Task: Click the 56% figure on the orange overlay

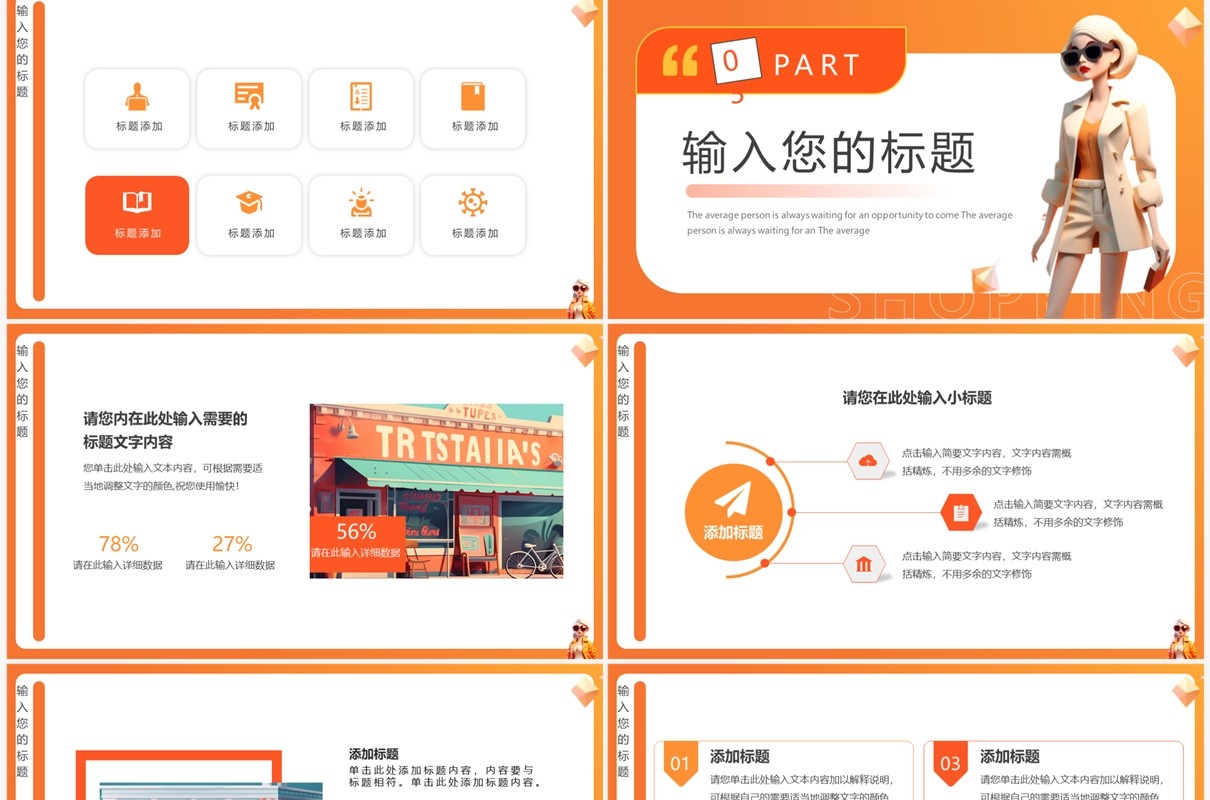Action: pos(356,531)
